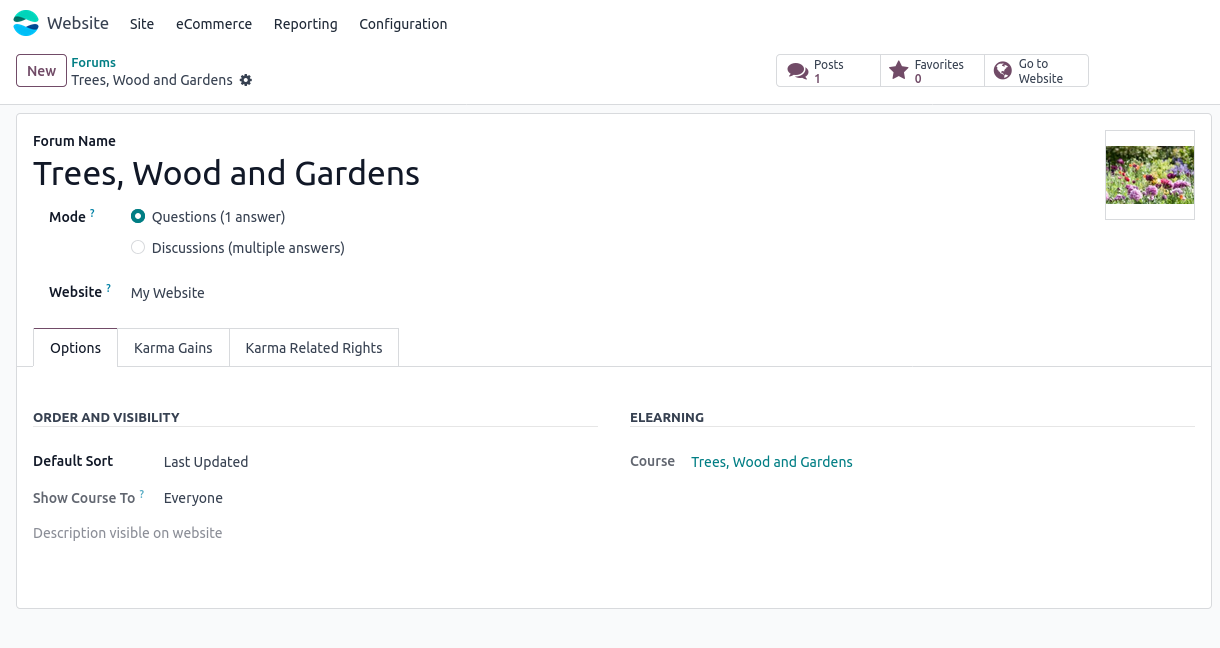Click the forum flower image thumbnail
Viewport: 1220px width, 648px height.
coord(1149,175)
